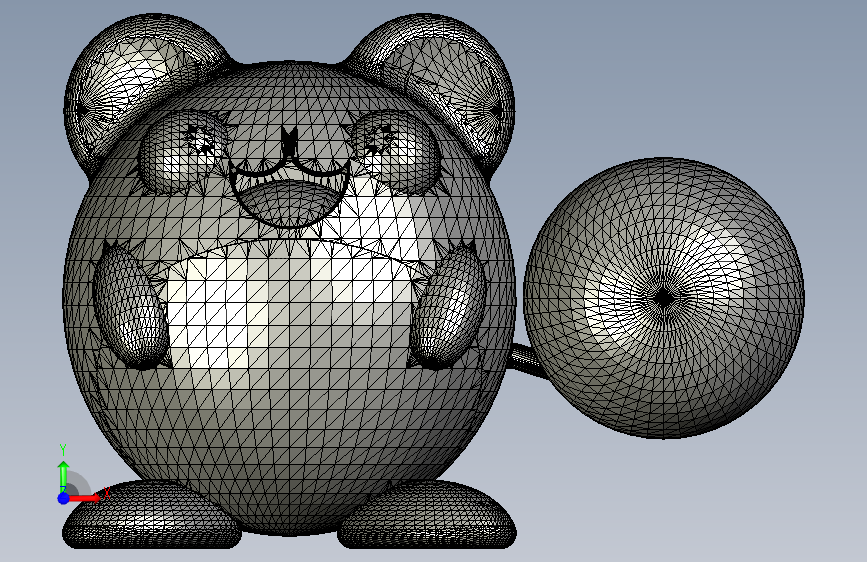
Task: Click the arm on the right side of the belly
Action: pos(448,307)
